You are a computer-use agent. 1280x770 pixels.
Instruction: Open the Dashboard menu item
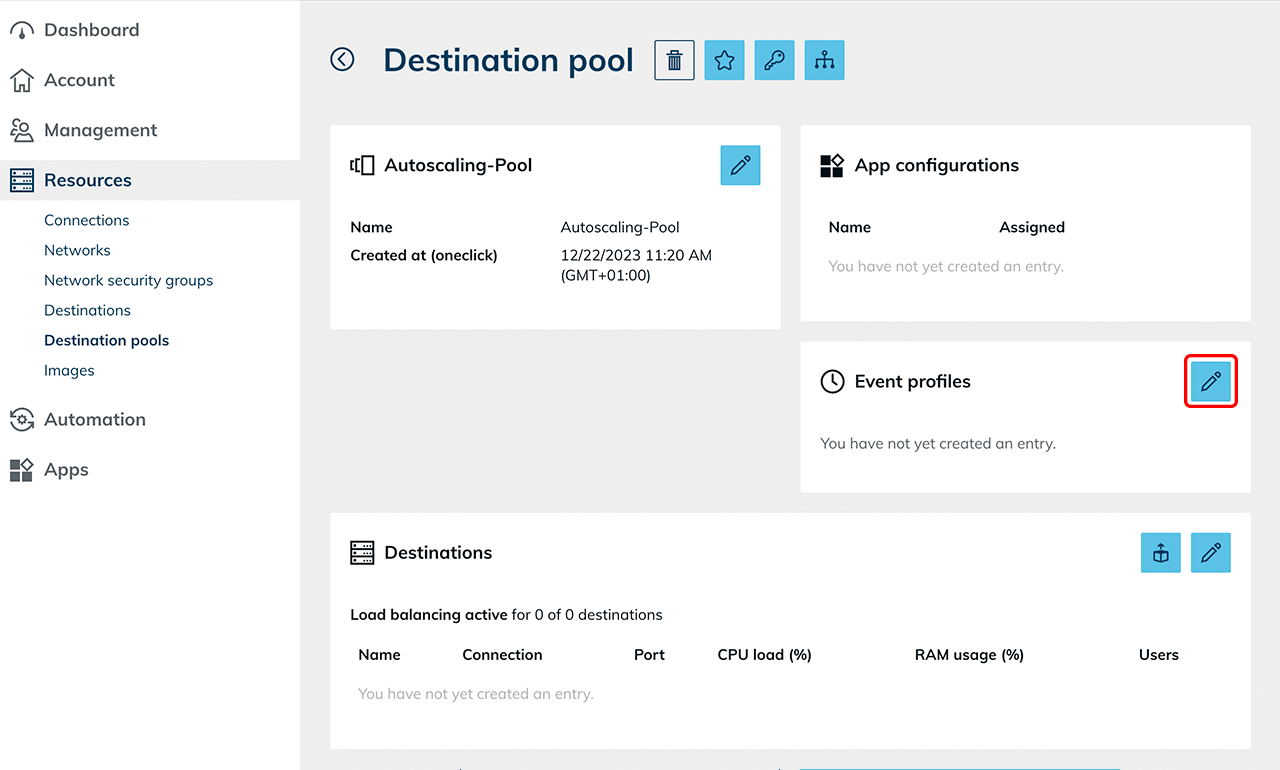tap(91, 30)
